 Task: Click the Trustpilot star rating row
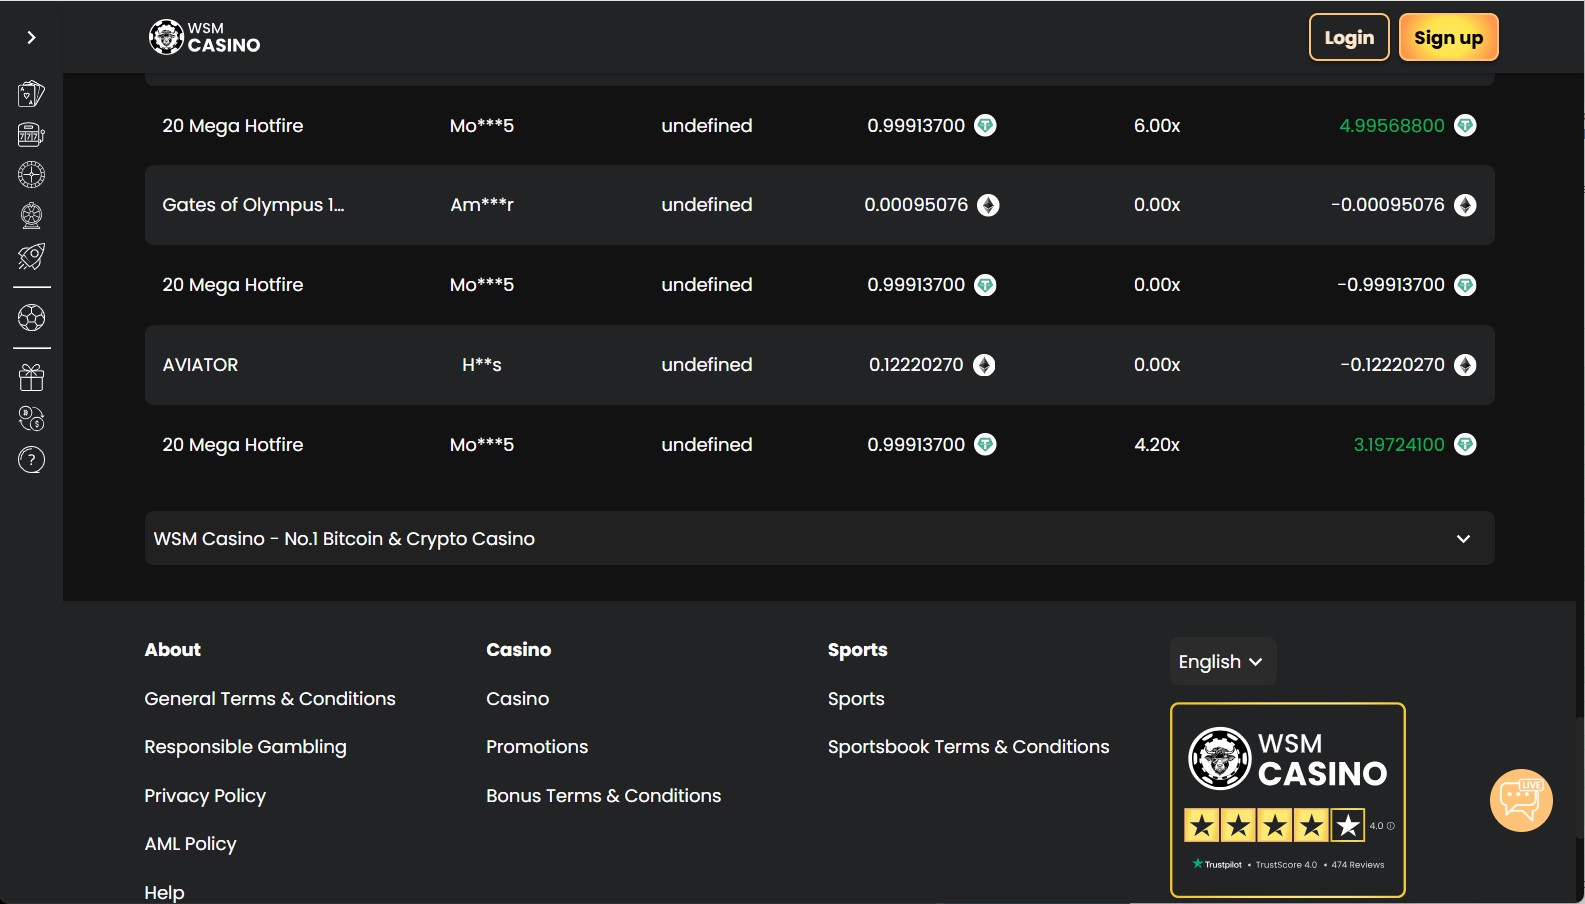click(1274, 825)
